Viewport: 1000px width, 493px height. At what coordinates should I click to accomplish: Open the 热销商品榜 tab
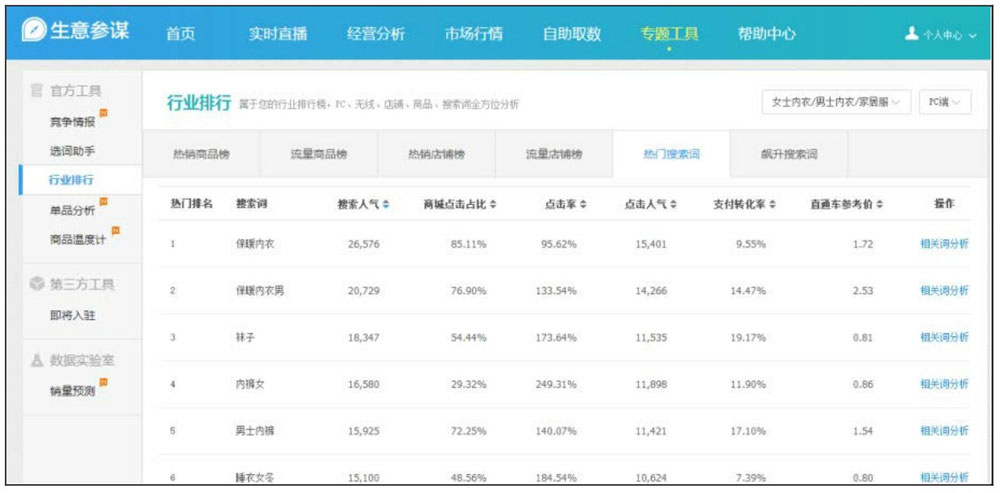point(200,155)
